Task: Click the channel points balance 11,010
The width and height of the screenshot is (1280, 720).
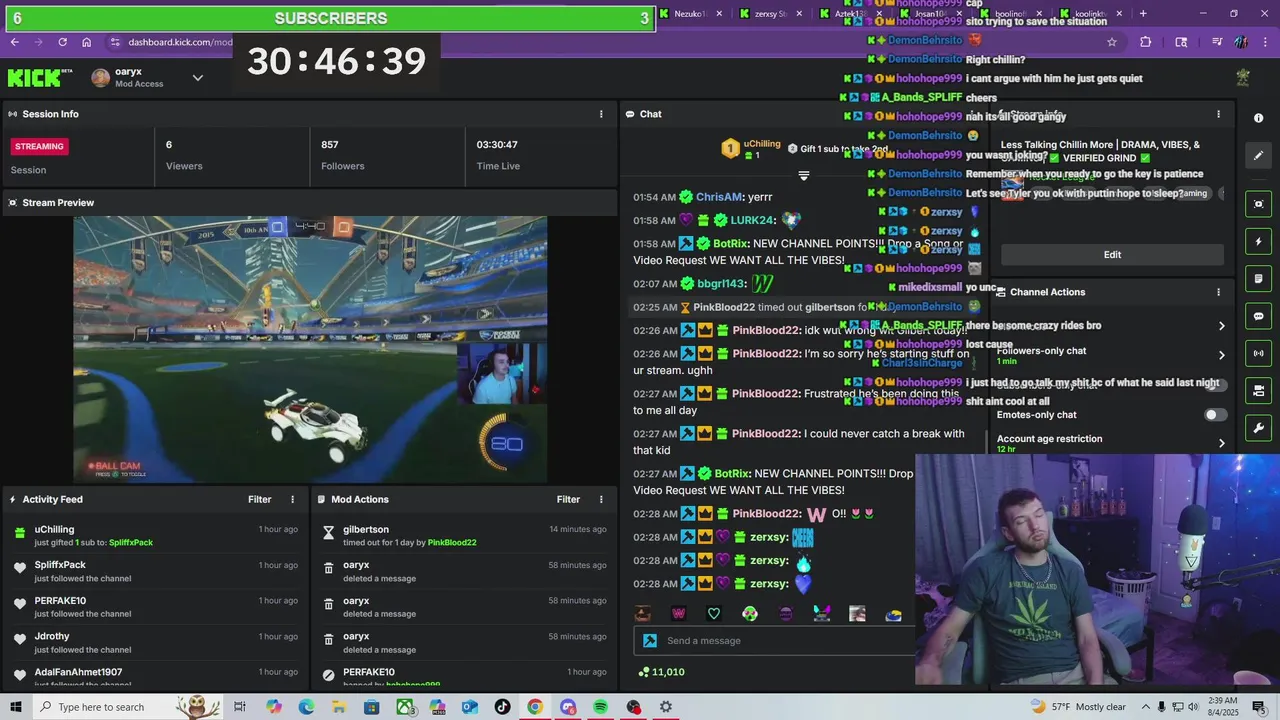Action: click(x=662, y=672)
